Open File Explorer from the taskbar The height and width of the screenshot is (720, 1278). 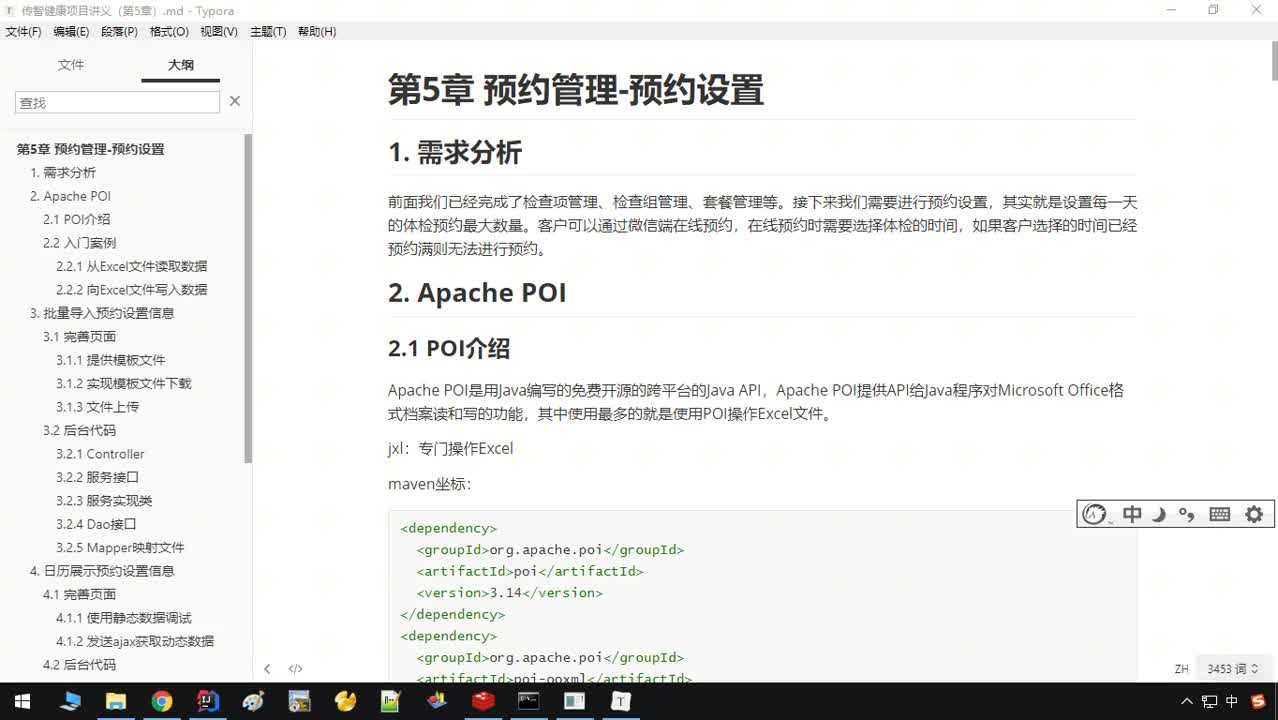coord(116,701)
